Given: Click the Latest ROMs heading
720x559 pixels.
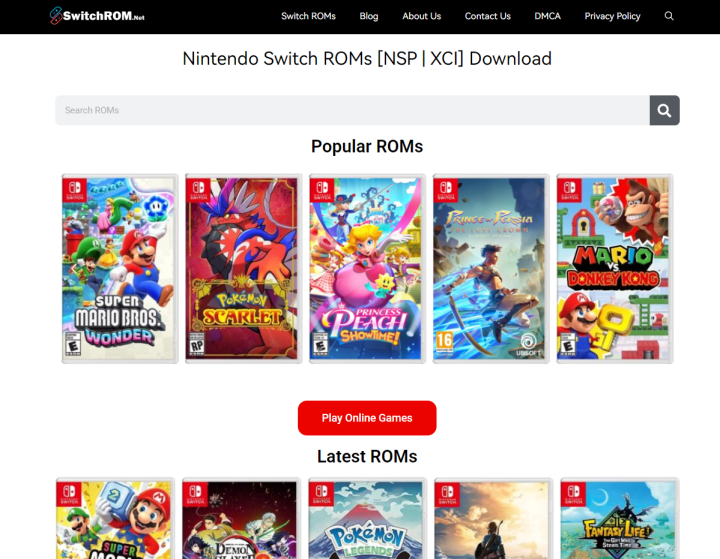Looking at the screenshot, I should click(x=367, y=457).
